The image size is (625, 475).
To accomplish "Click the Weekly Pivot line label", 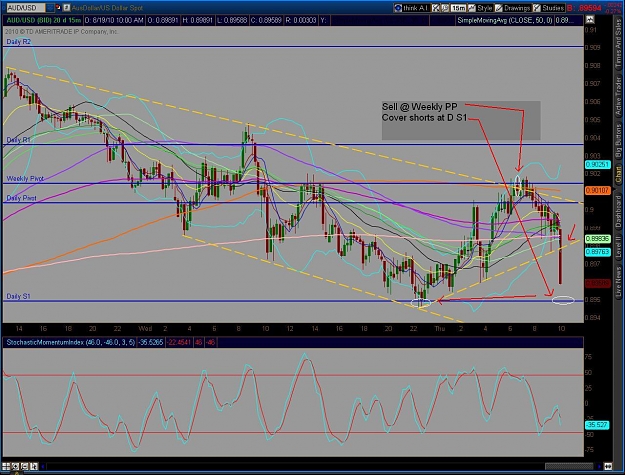I will pyautogui.click(x=25, y=178).
